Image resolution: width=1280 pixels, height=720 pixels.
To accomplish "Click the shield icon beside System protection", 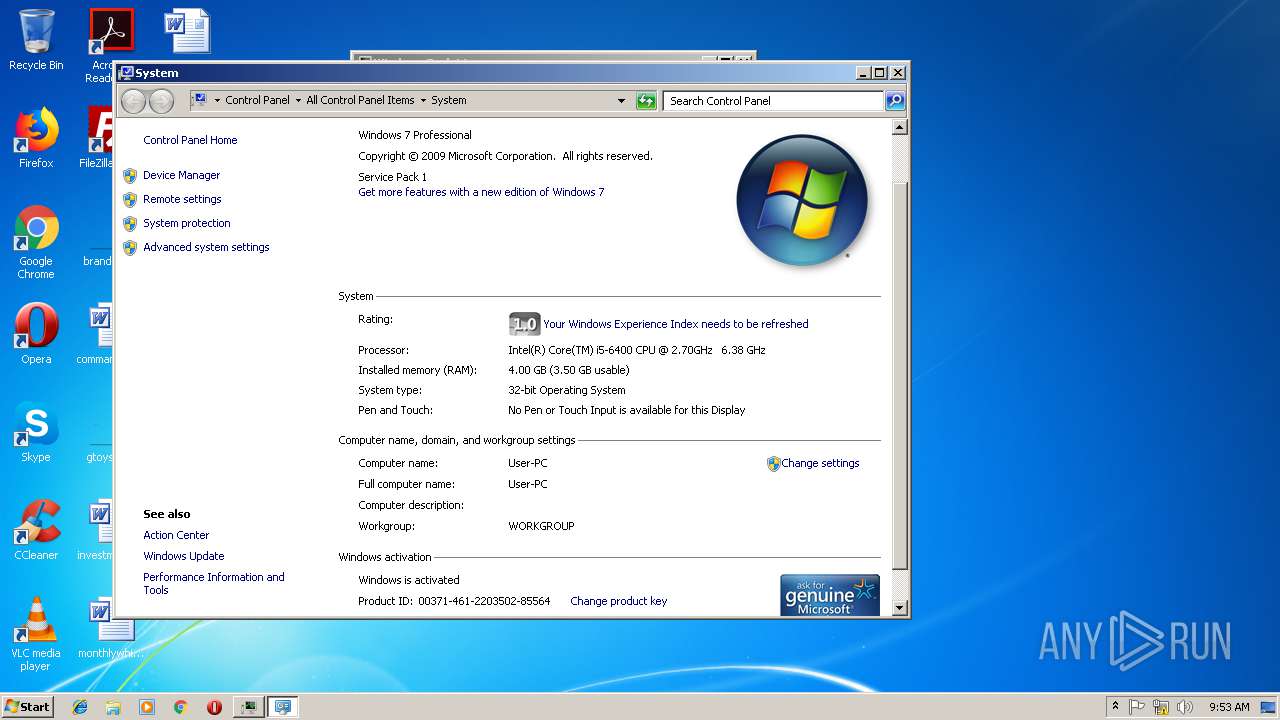I will pos(130,223).
